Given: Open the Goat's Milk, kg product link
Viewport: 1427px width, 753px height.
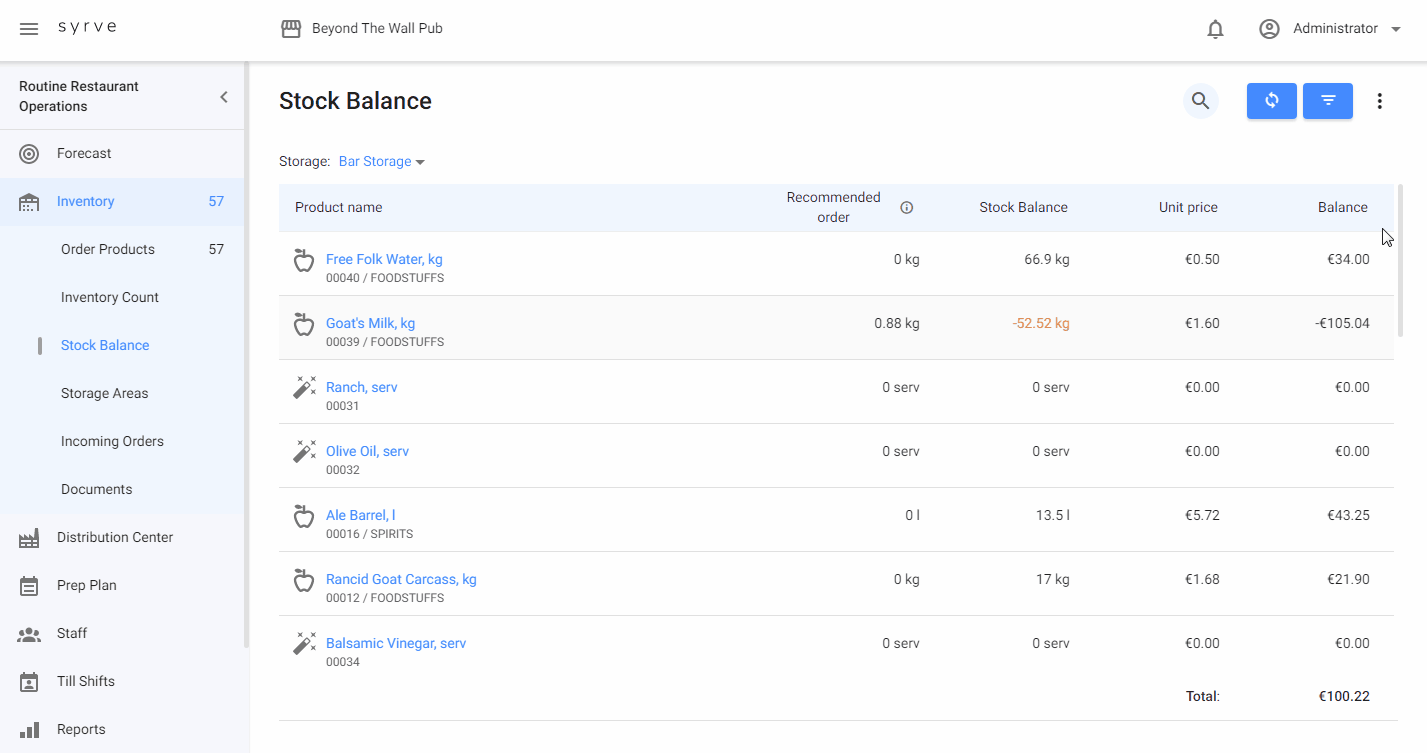Looking at the screenshot, I should tap(370, 324).
